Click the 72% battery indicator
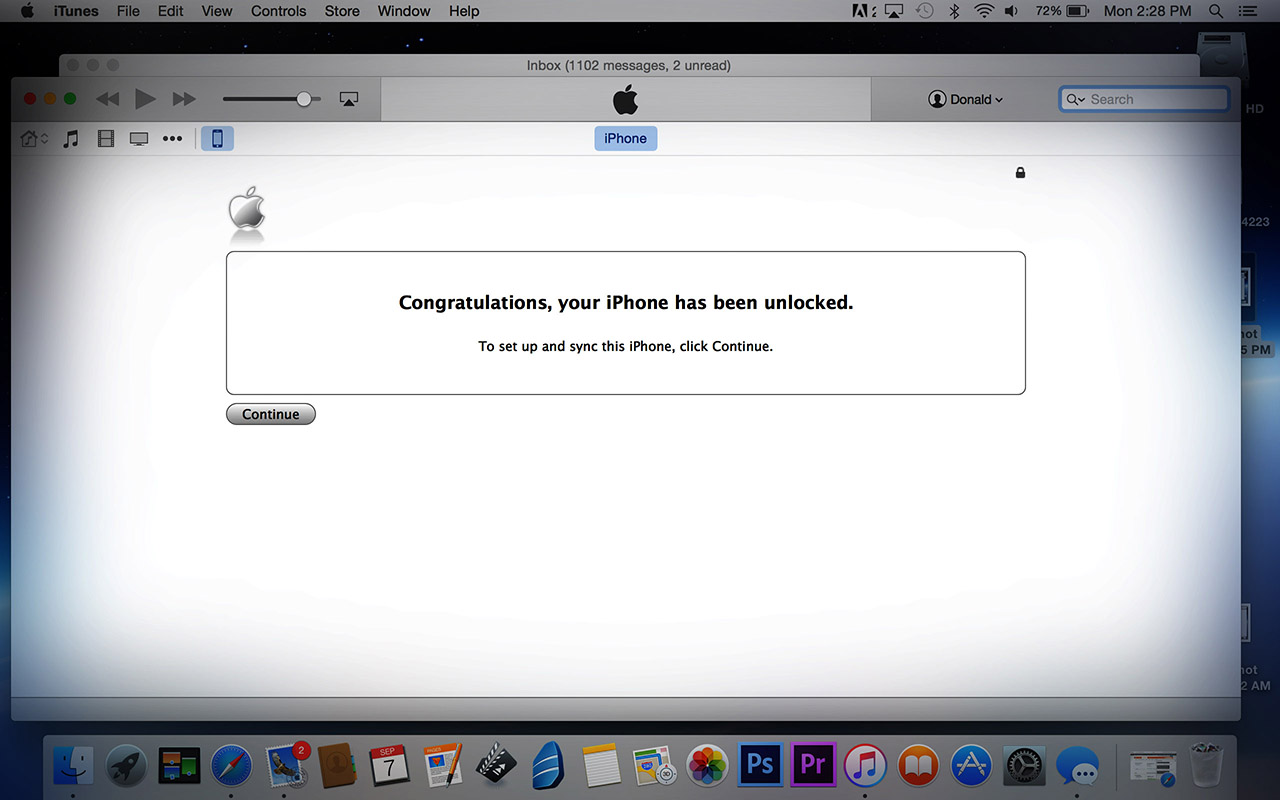Screen dimensions: 1280x800 pos(1062,11)
